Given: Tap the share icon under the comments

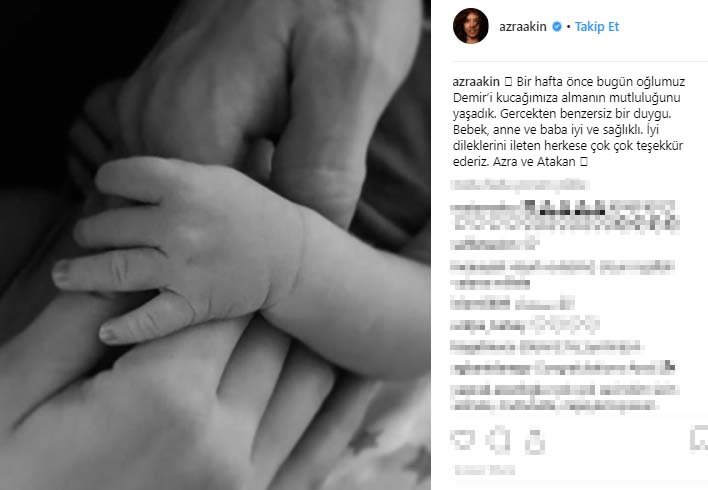Looking at the screenshot, I should click(x=535, y=441).
